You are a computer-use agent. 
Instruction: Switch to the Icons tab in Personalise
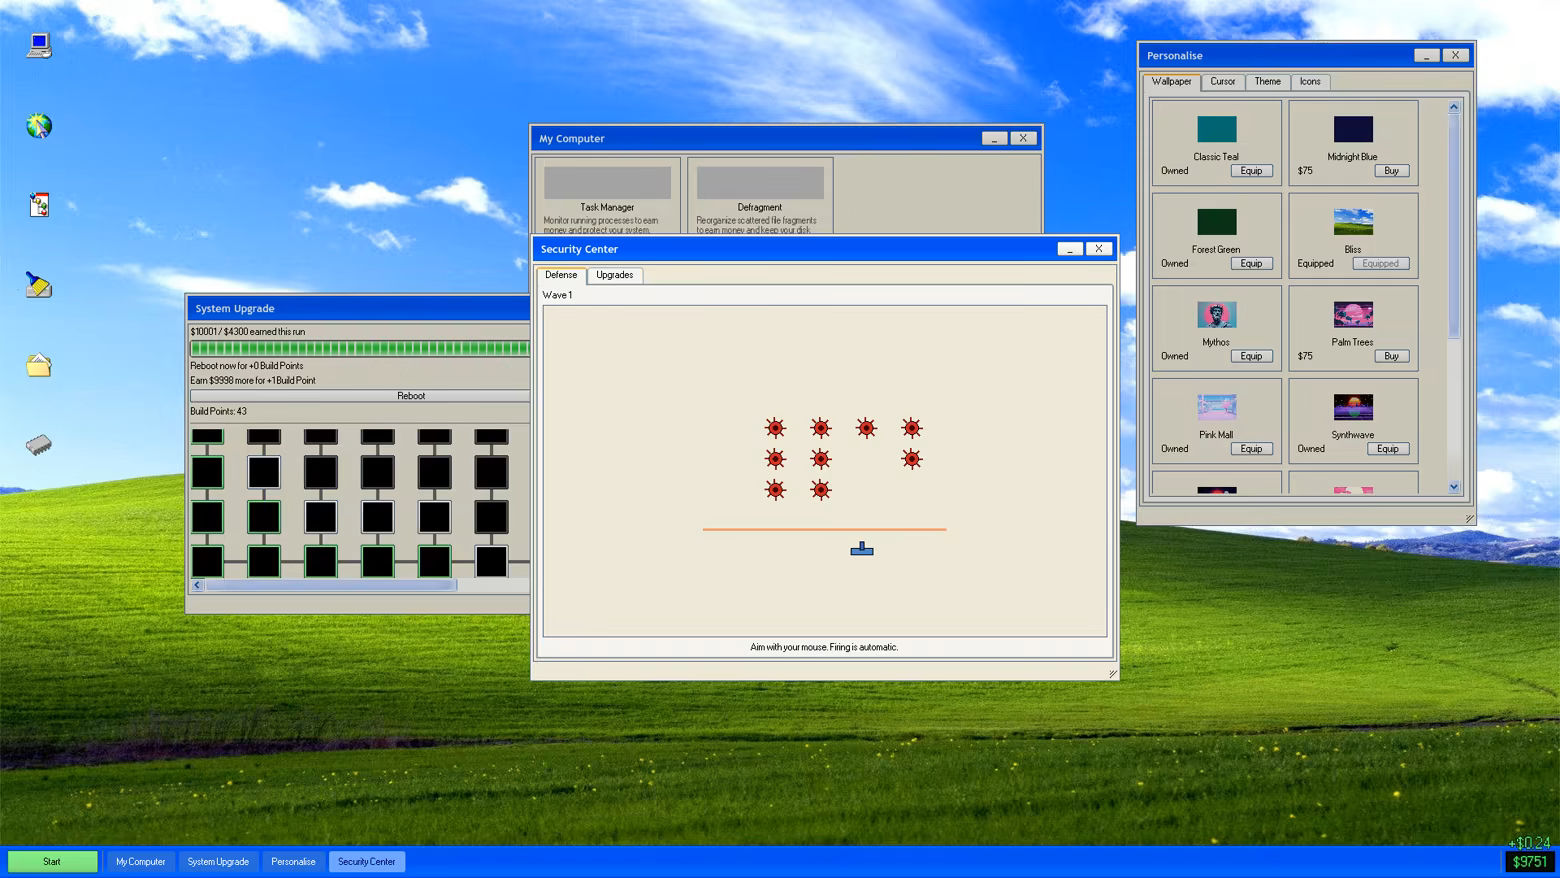(1310, 82)
